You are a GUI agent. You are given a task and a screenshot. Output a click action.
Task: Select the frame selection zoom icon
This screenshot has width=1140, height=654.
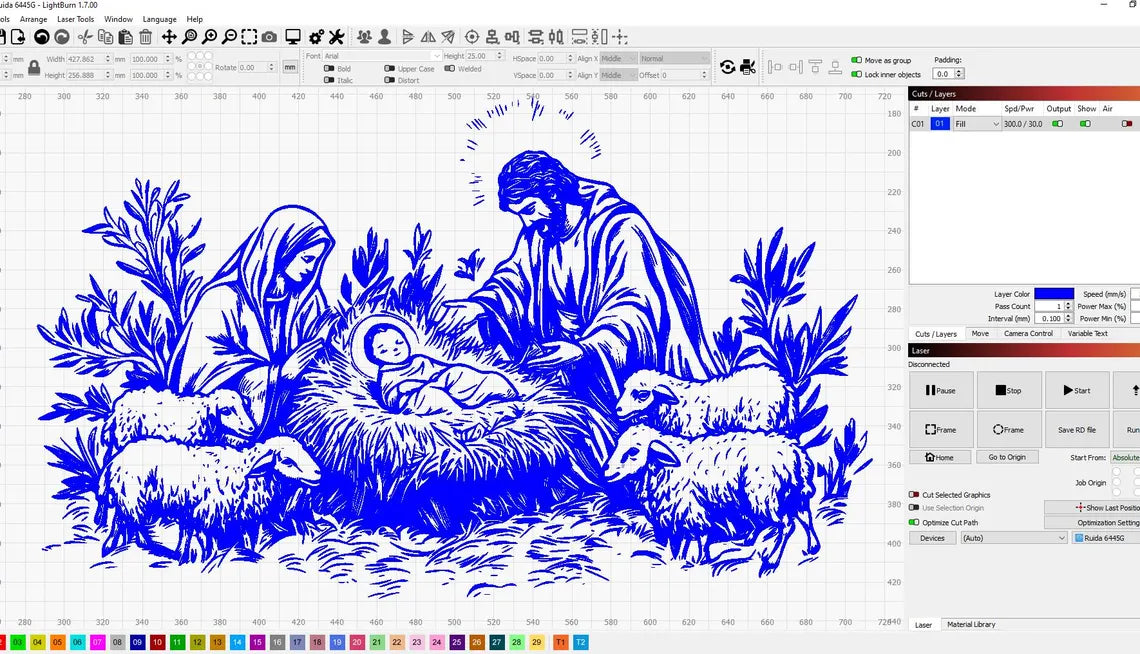pyautogui.click(x=249, y=37)
